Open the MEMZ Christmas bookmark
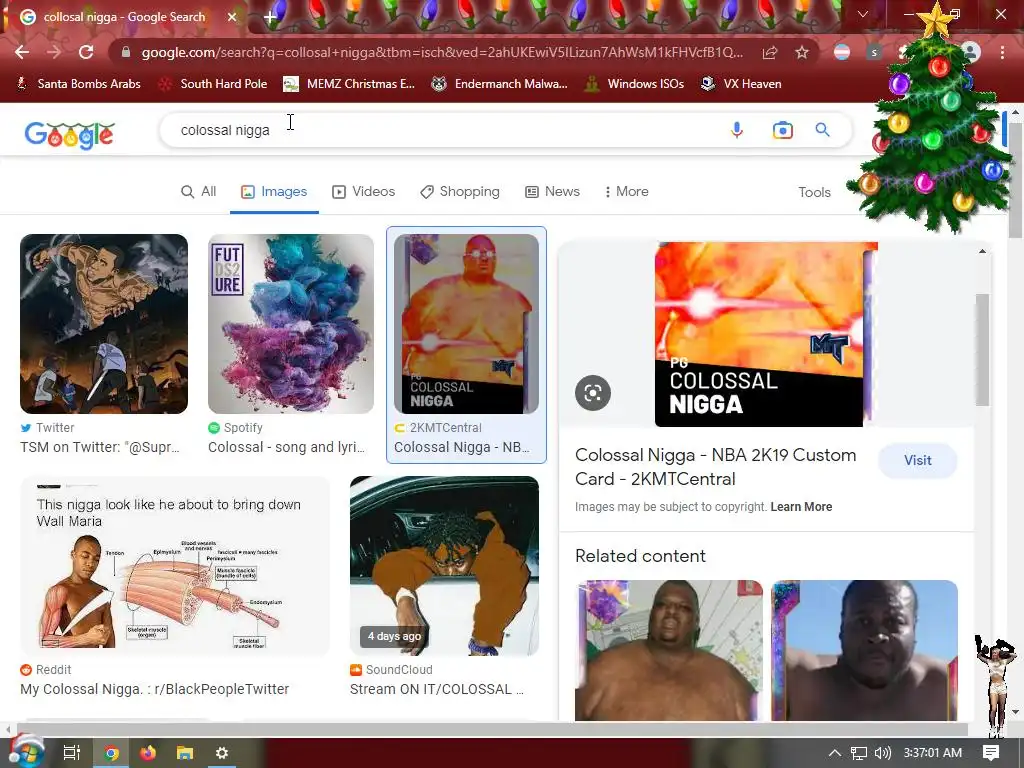Screen dimensions: 1024x768 [x=349, y=84]
